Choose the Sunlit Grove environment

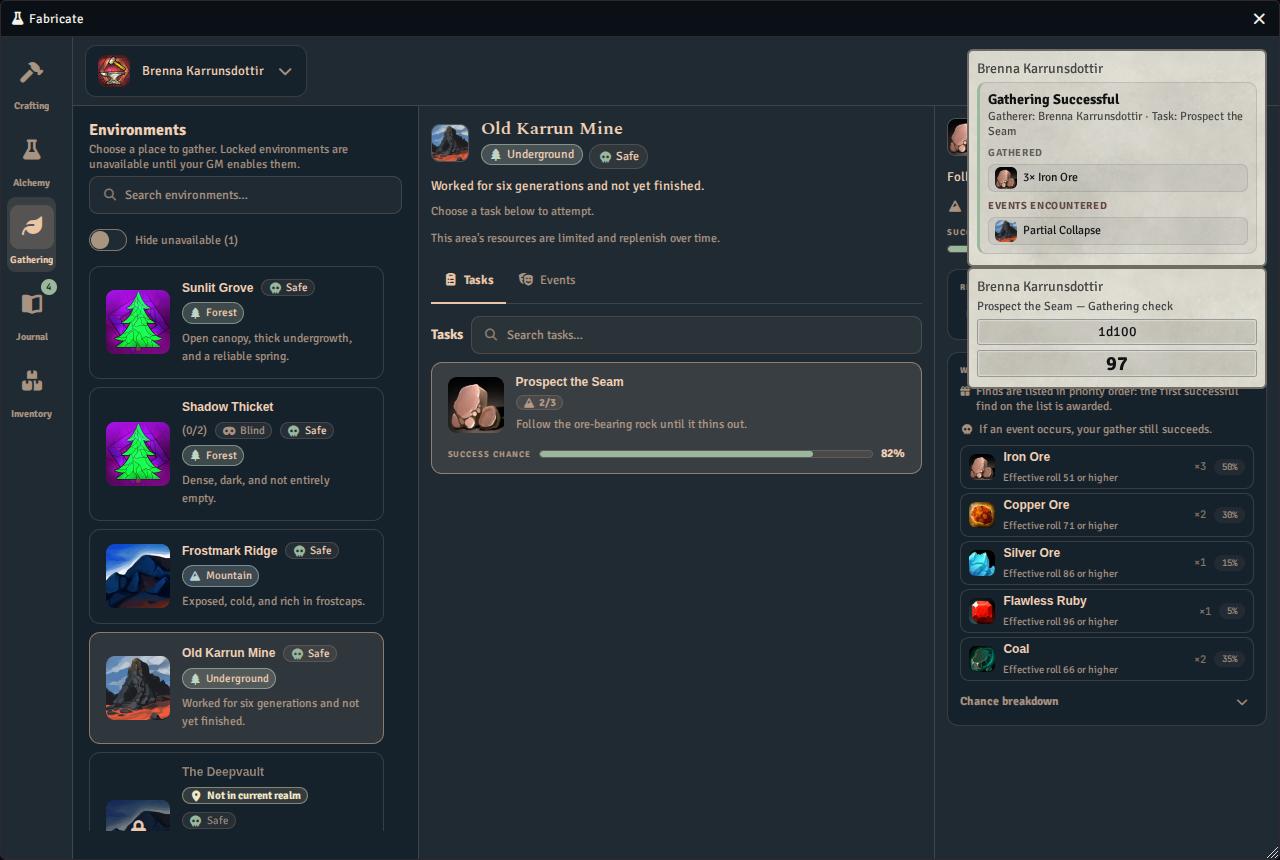click(236, 322)
